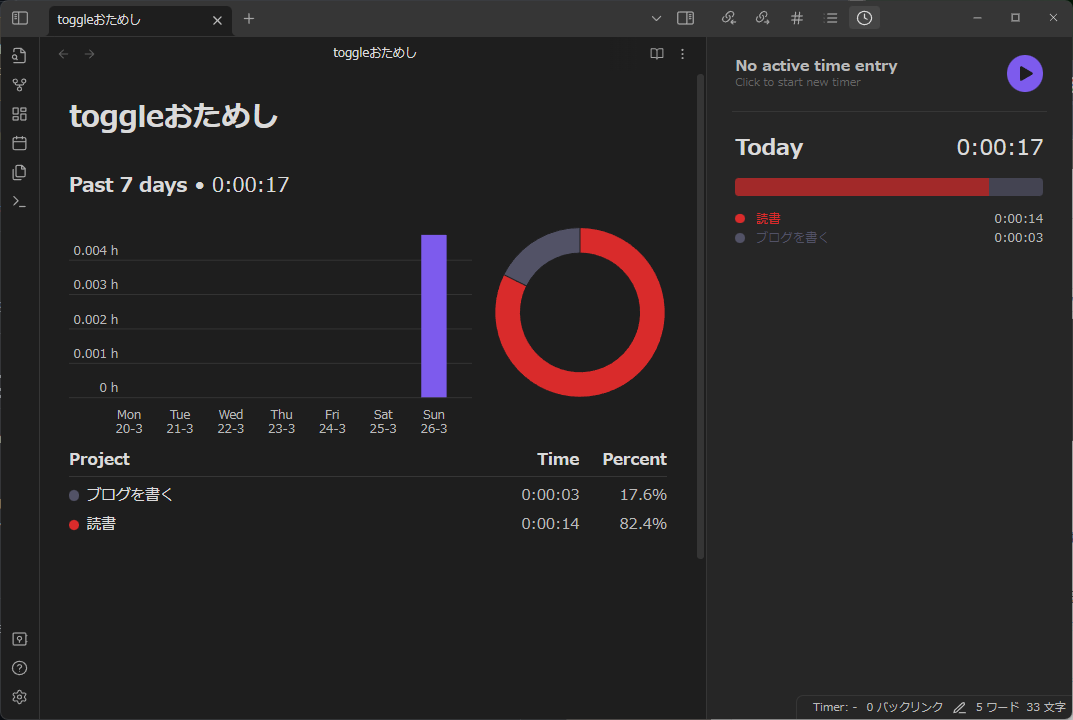
Task: Open the terminal icon in the sidebar
Action: point(20,201)
